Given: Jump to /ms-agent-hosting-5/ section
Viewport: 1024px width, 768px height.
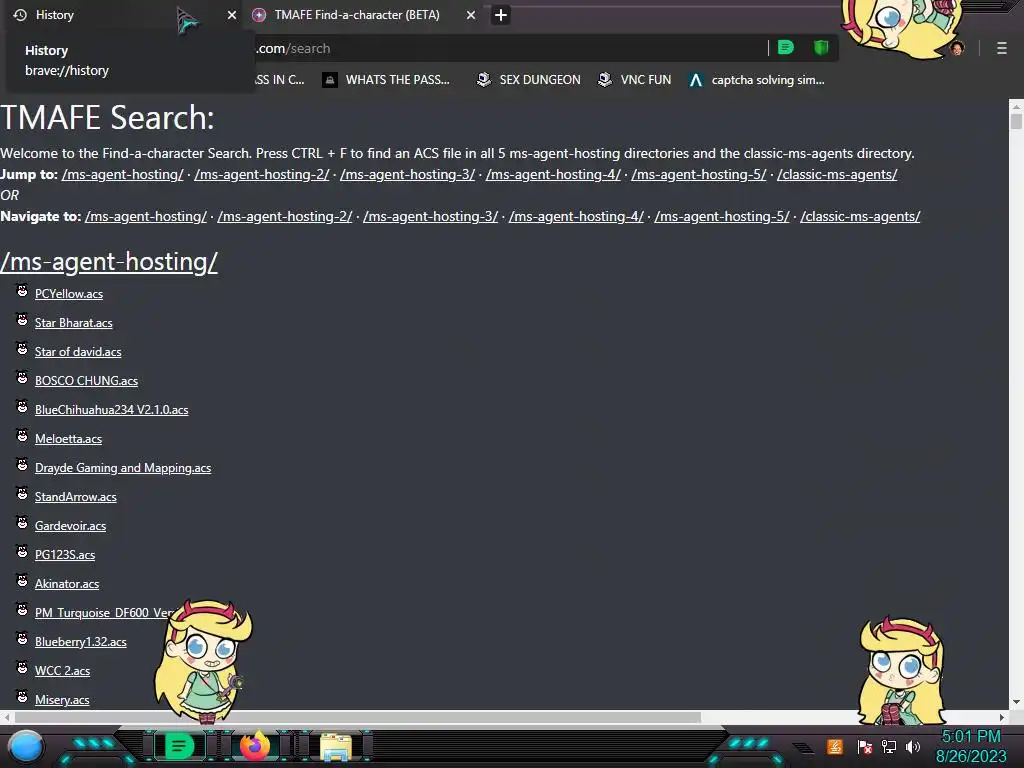Looking at the screenshot, I should tap(699, 174).
